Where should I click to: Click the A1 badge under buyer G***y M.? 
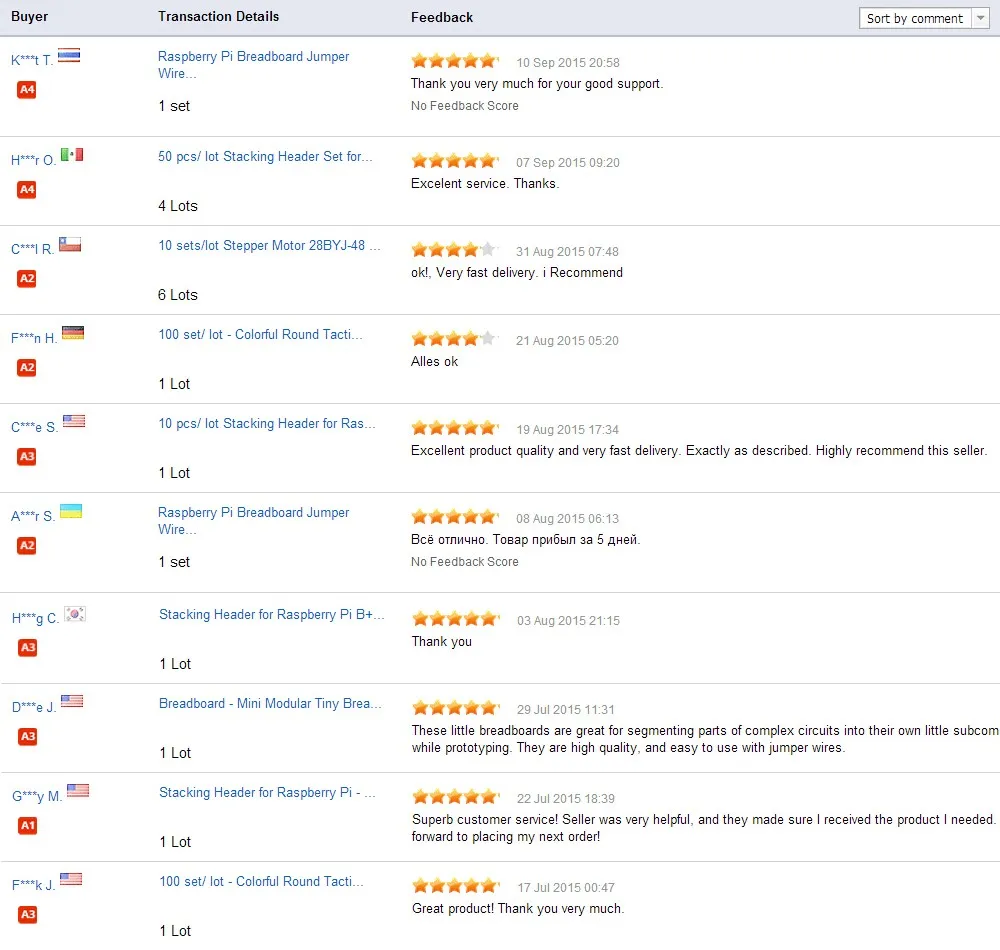pyautogui.click(x=27, y=826)
